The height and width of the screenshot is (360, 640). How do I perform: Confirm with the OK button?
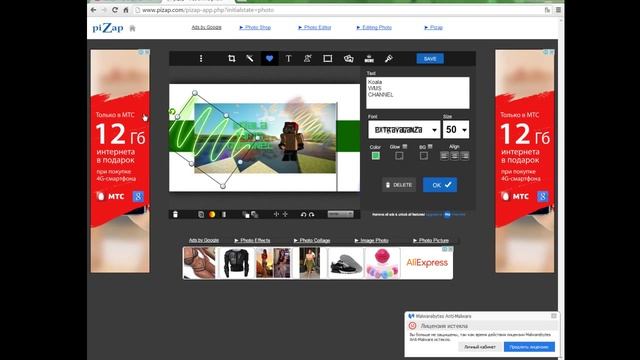440,185
